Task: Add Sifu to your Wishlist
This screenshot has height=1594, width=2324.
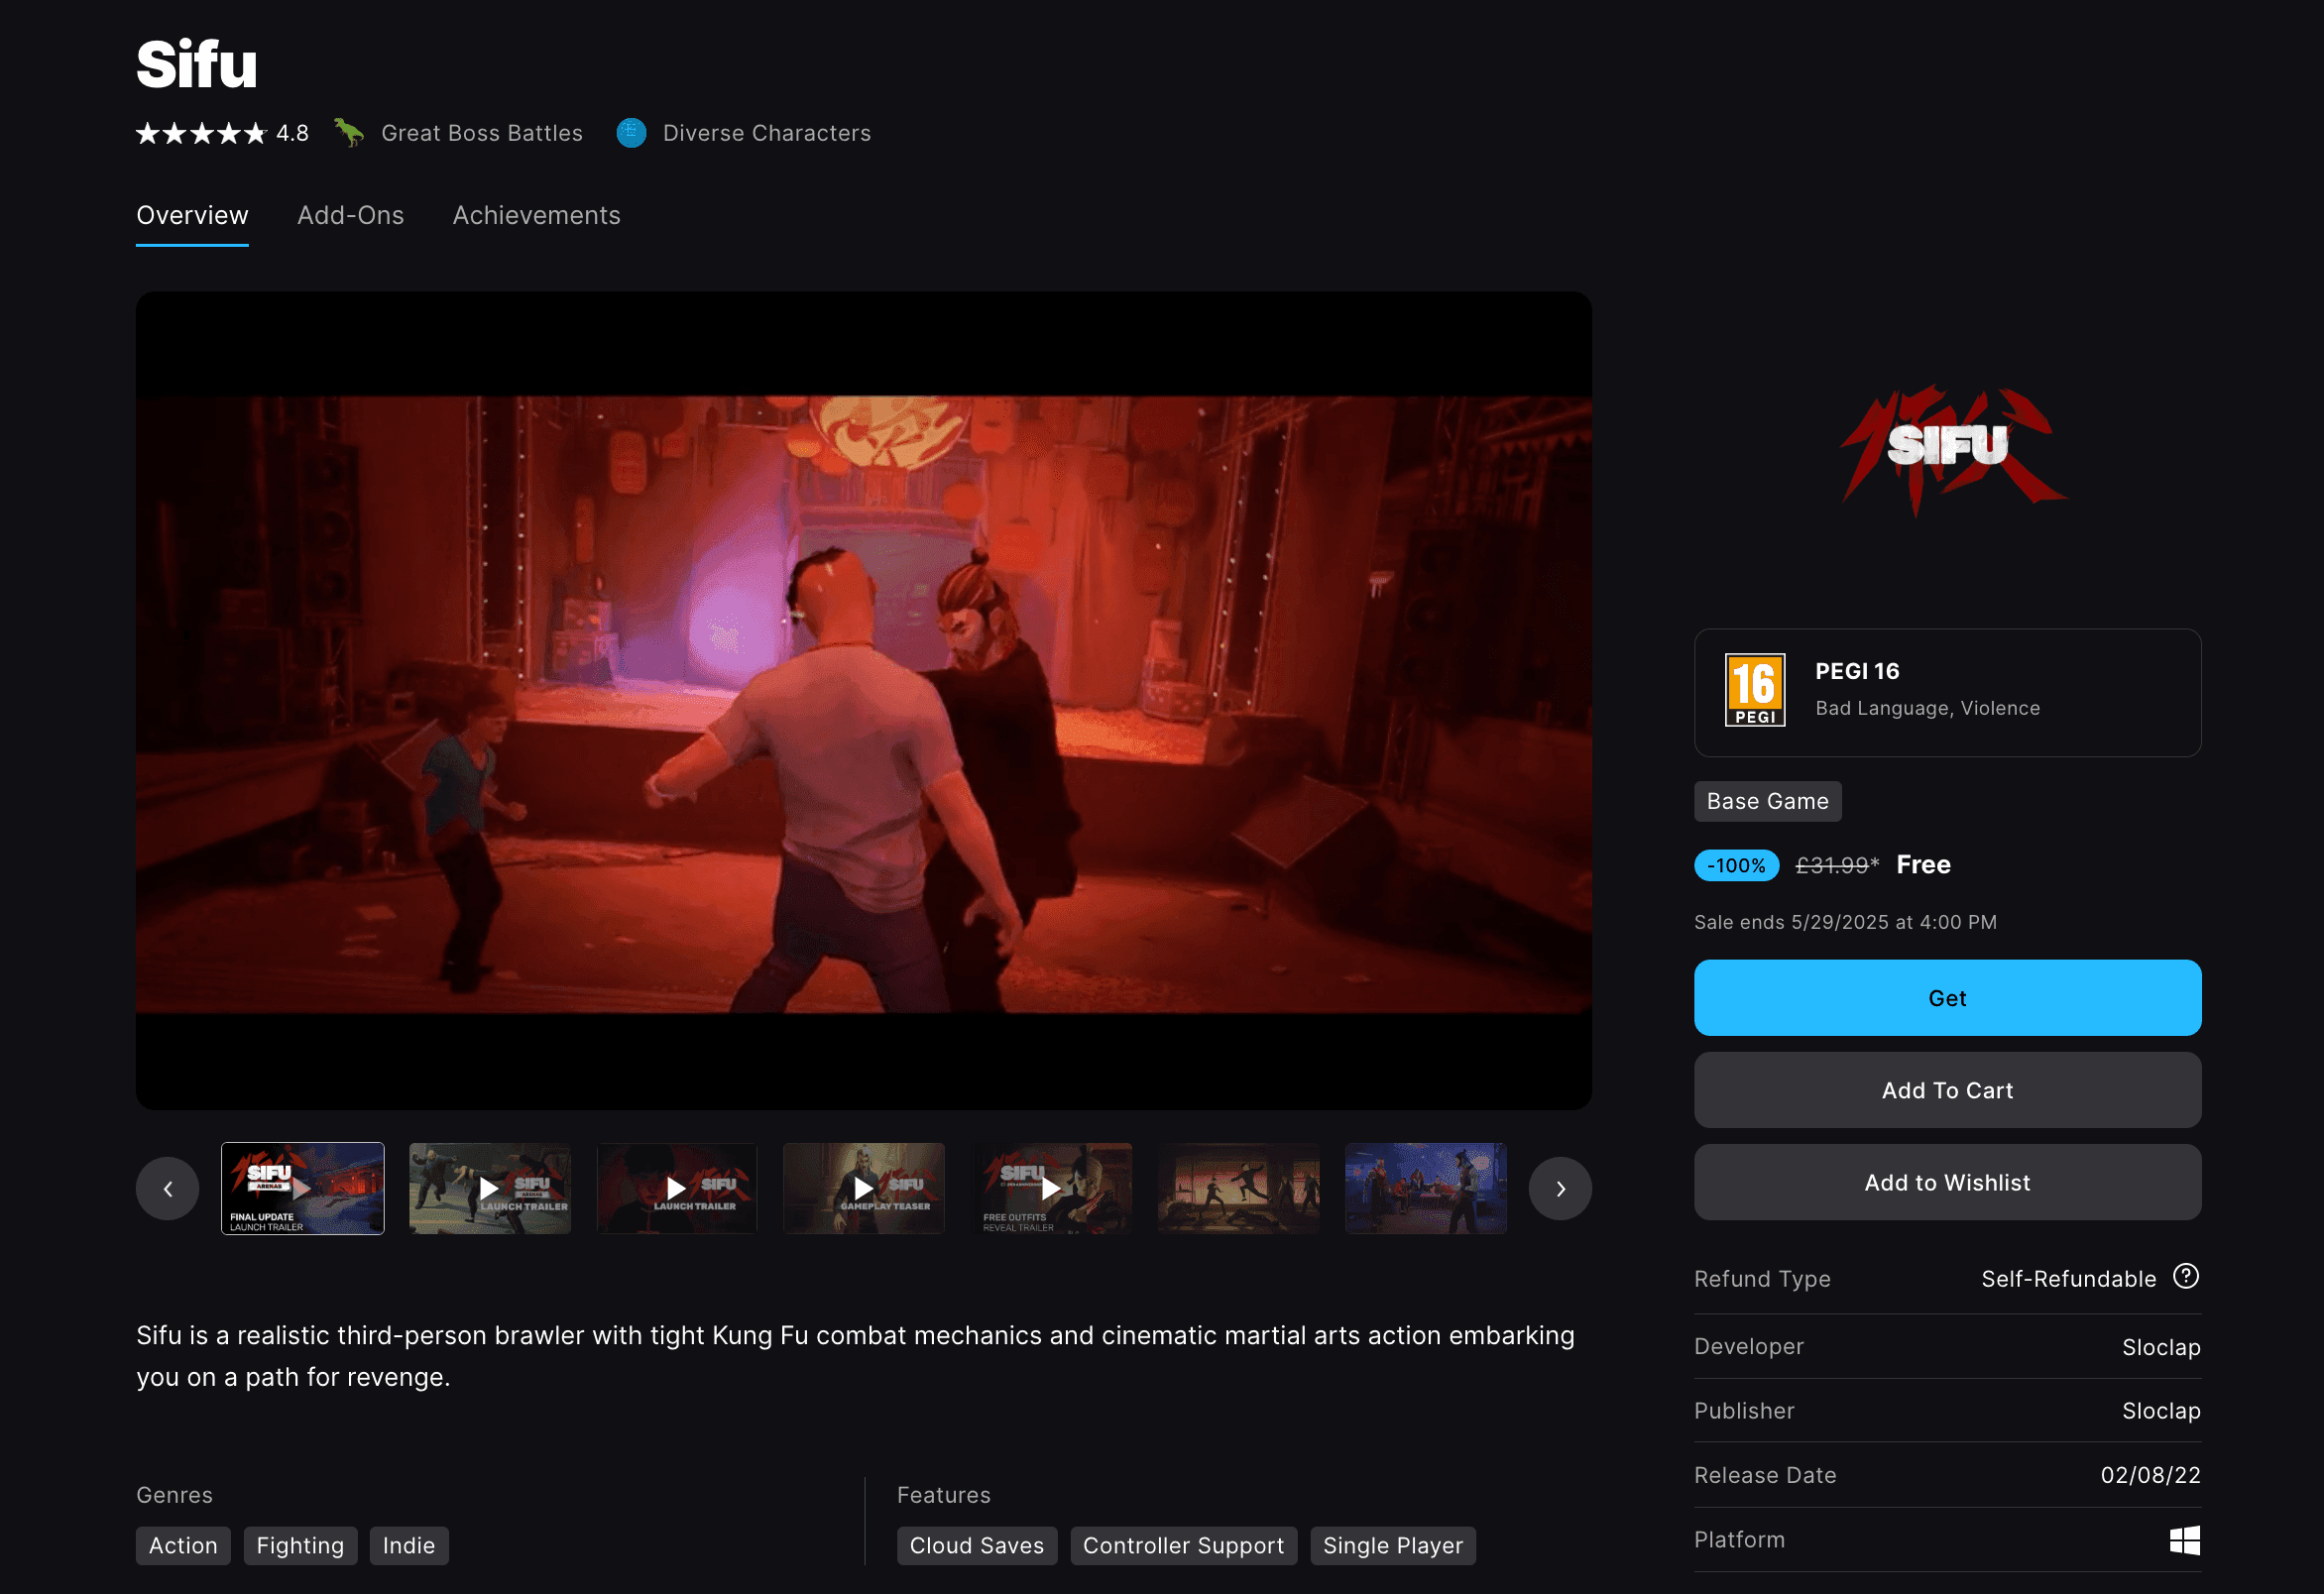Action: [1946, 1182]
